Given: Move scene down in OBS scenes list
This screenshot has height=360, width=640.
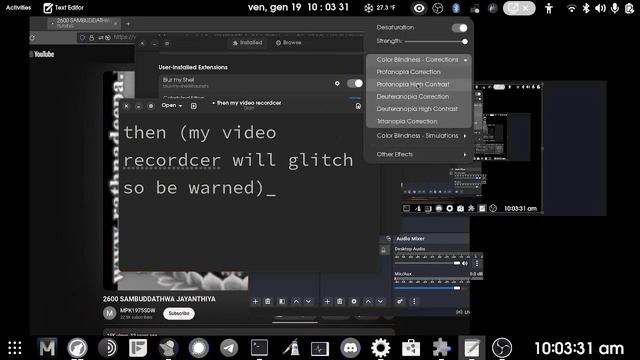Looking at the screenshot, I should (x=308, y=301).
